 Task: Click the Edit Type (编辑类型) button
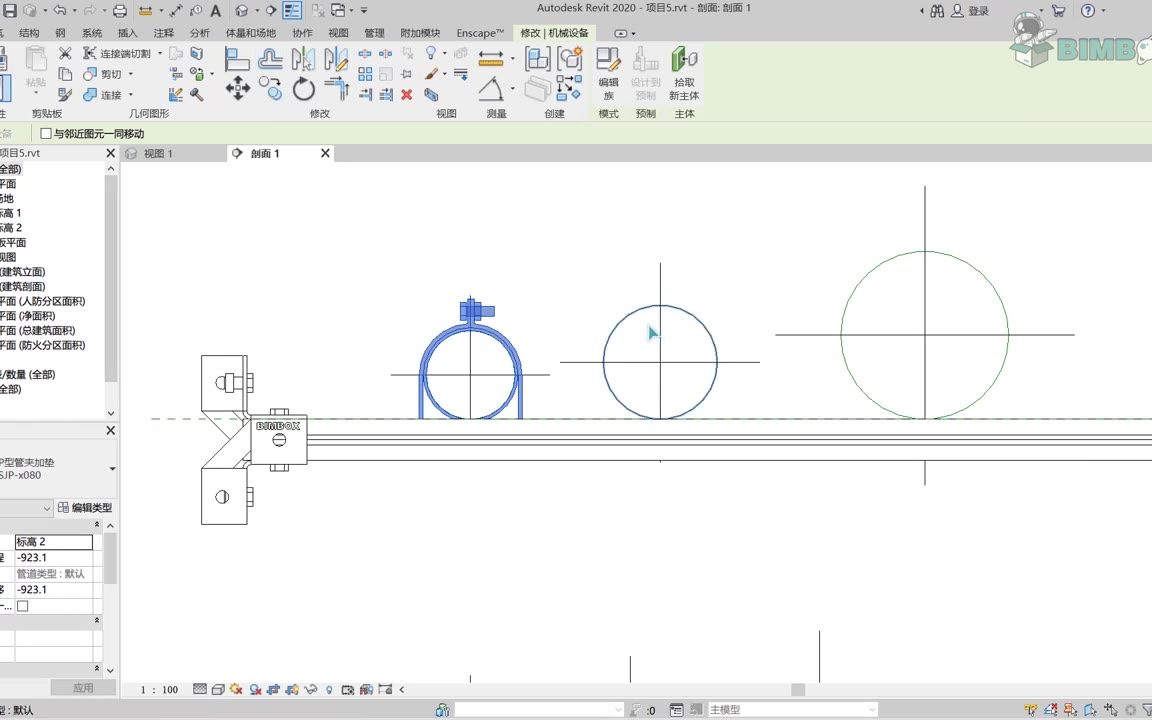tap(85, 508)
